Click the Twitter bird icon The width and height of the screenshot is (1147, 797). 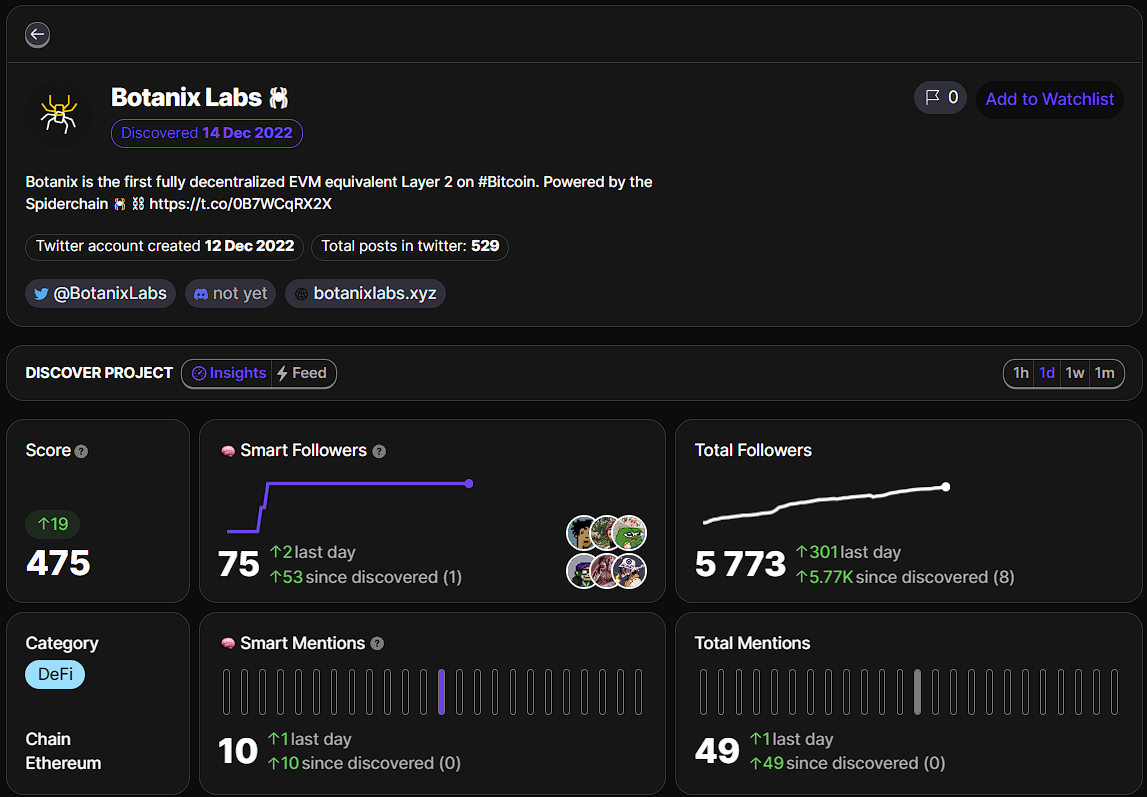click(x=41, y=294)
